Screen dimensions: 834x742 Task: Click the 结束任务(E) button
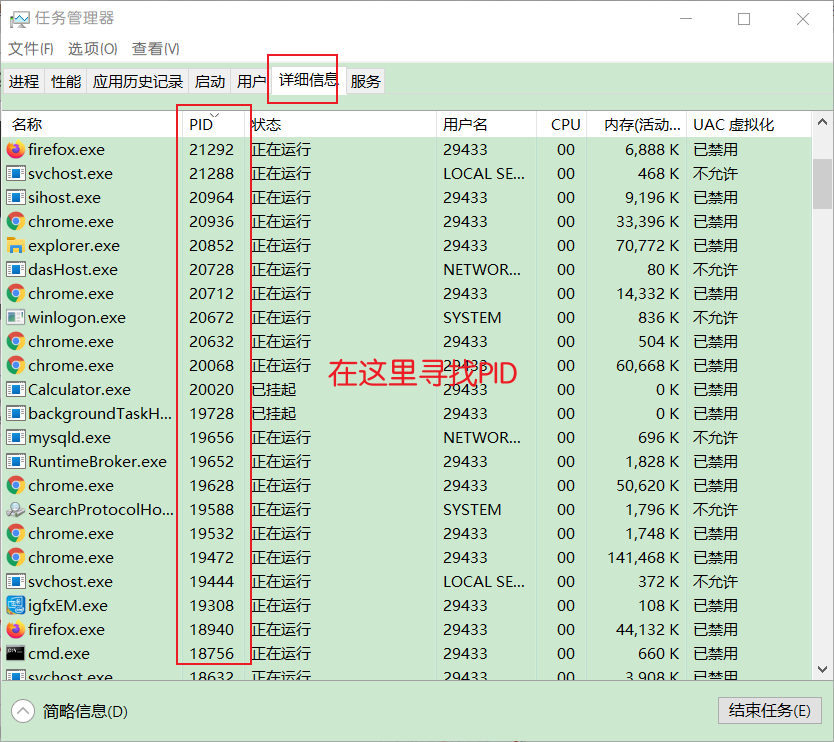pyautogui.click(x=769, y=711)
